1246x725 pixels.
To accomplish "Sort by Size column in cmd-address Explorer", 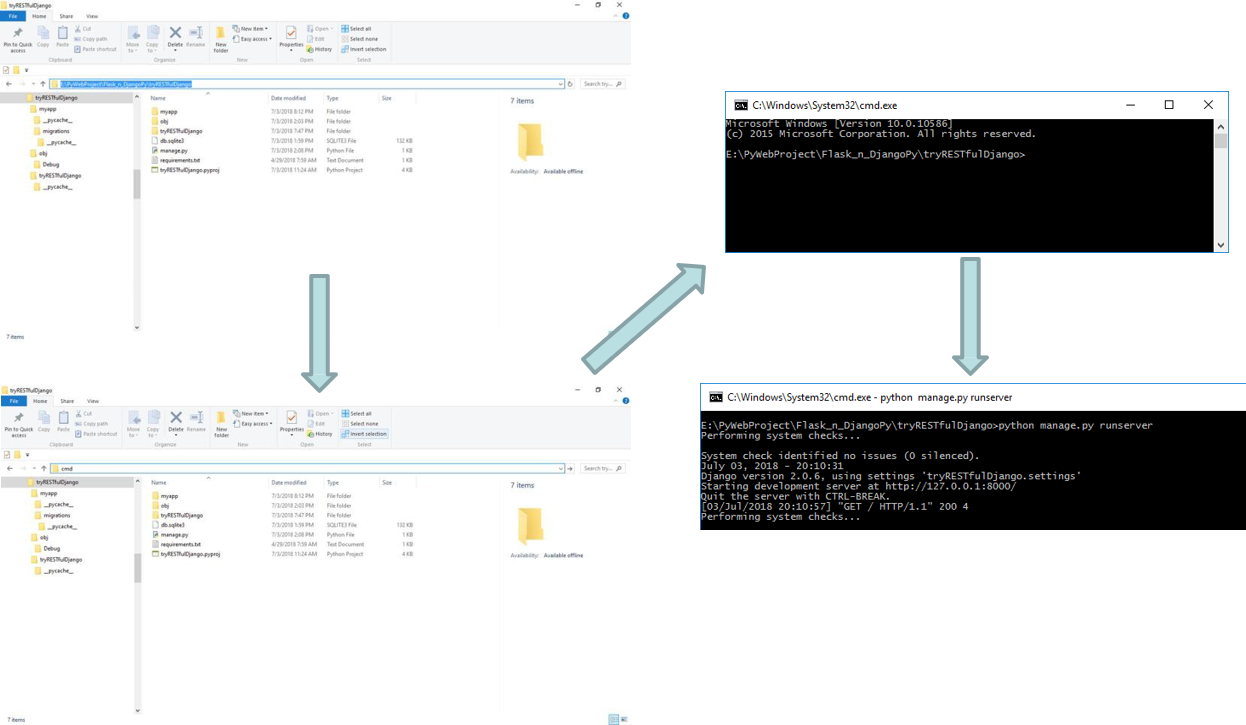I will [x=387, y=482].
